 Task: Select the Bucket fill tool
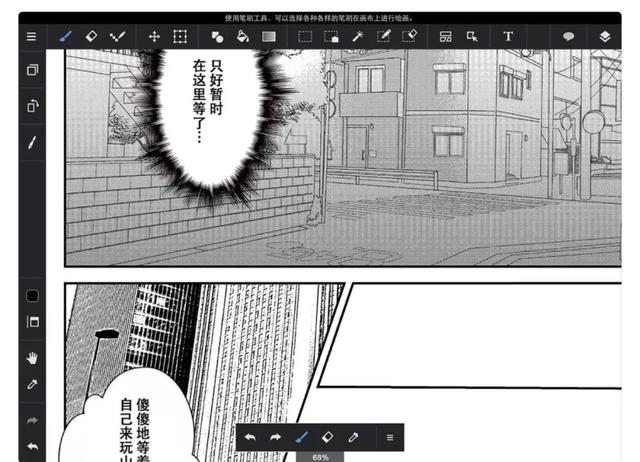[x=243, y=36]
